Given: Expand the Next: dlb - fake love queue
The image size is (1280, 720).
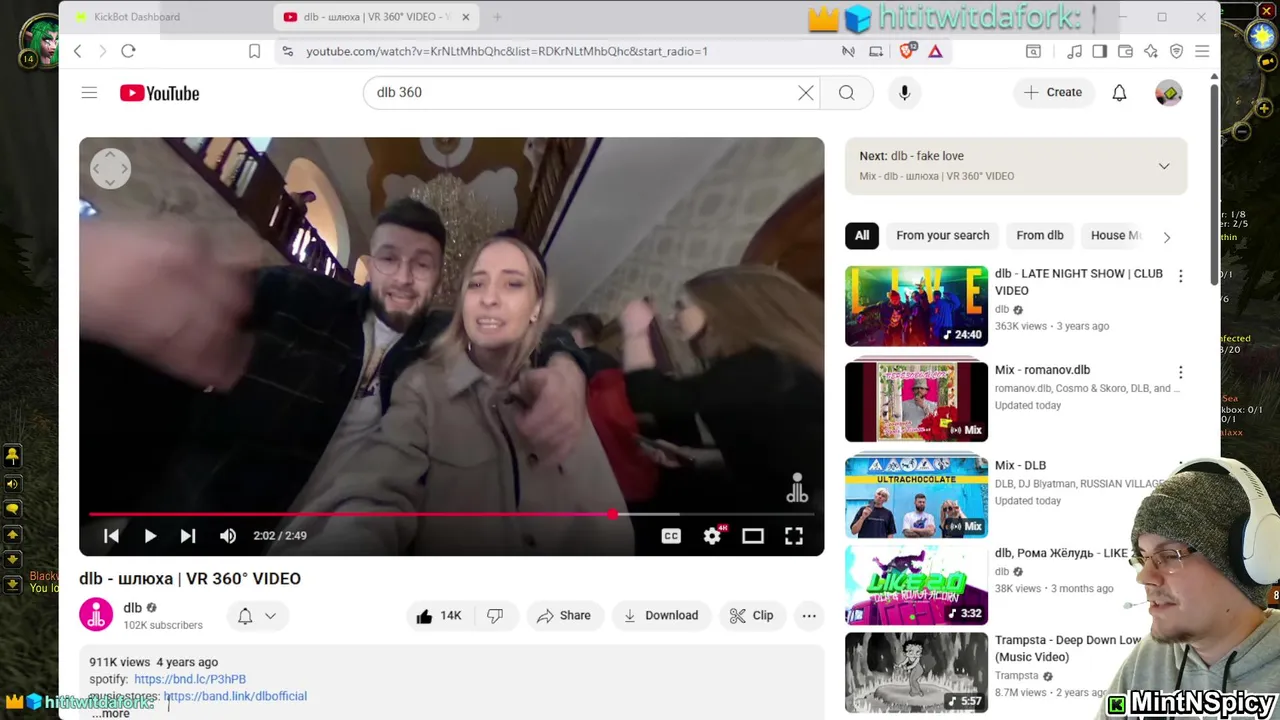Looking at the screenshot, I should (1164, 166).
